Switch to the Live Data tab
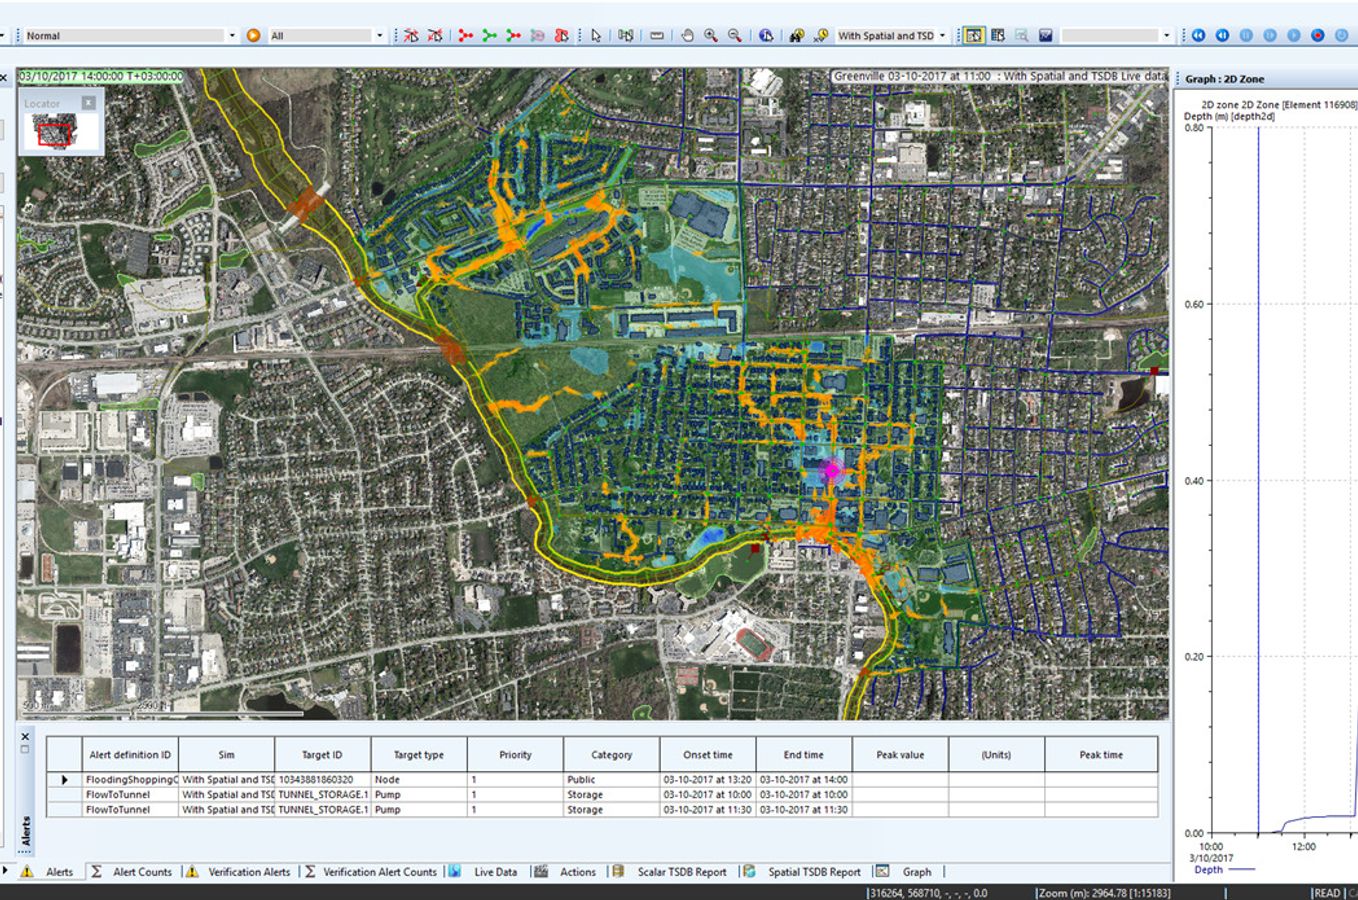The width and height of the screenshot is (1358, 900). click(495, 872)
